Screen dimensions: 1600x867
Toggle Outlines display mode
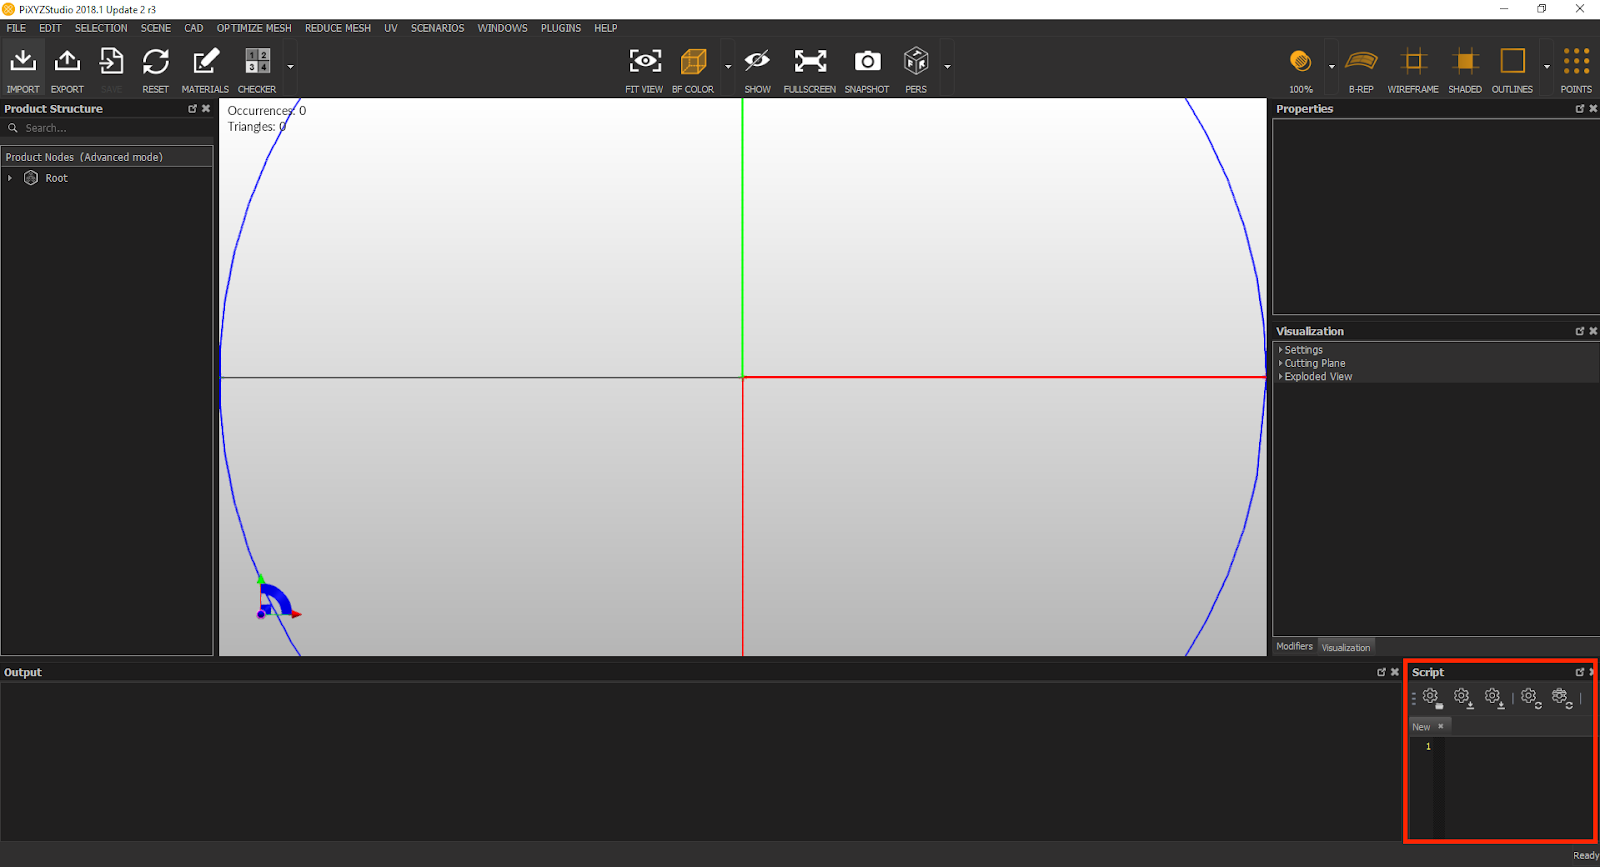click(x=1512, y=63)
